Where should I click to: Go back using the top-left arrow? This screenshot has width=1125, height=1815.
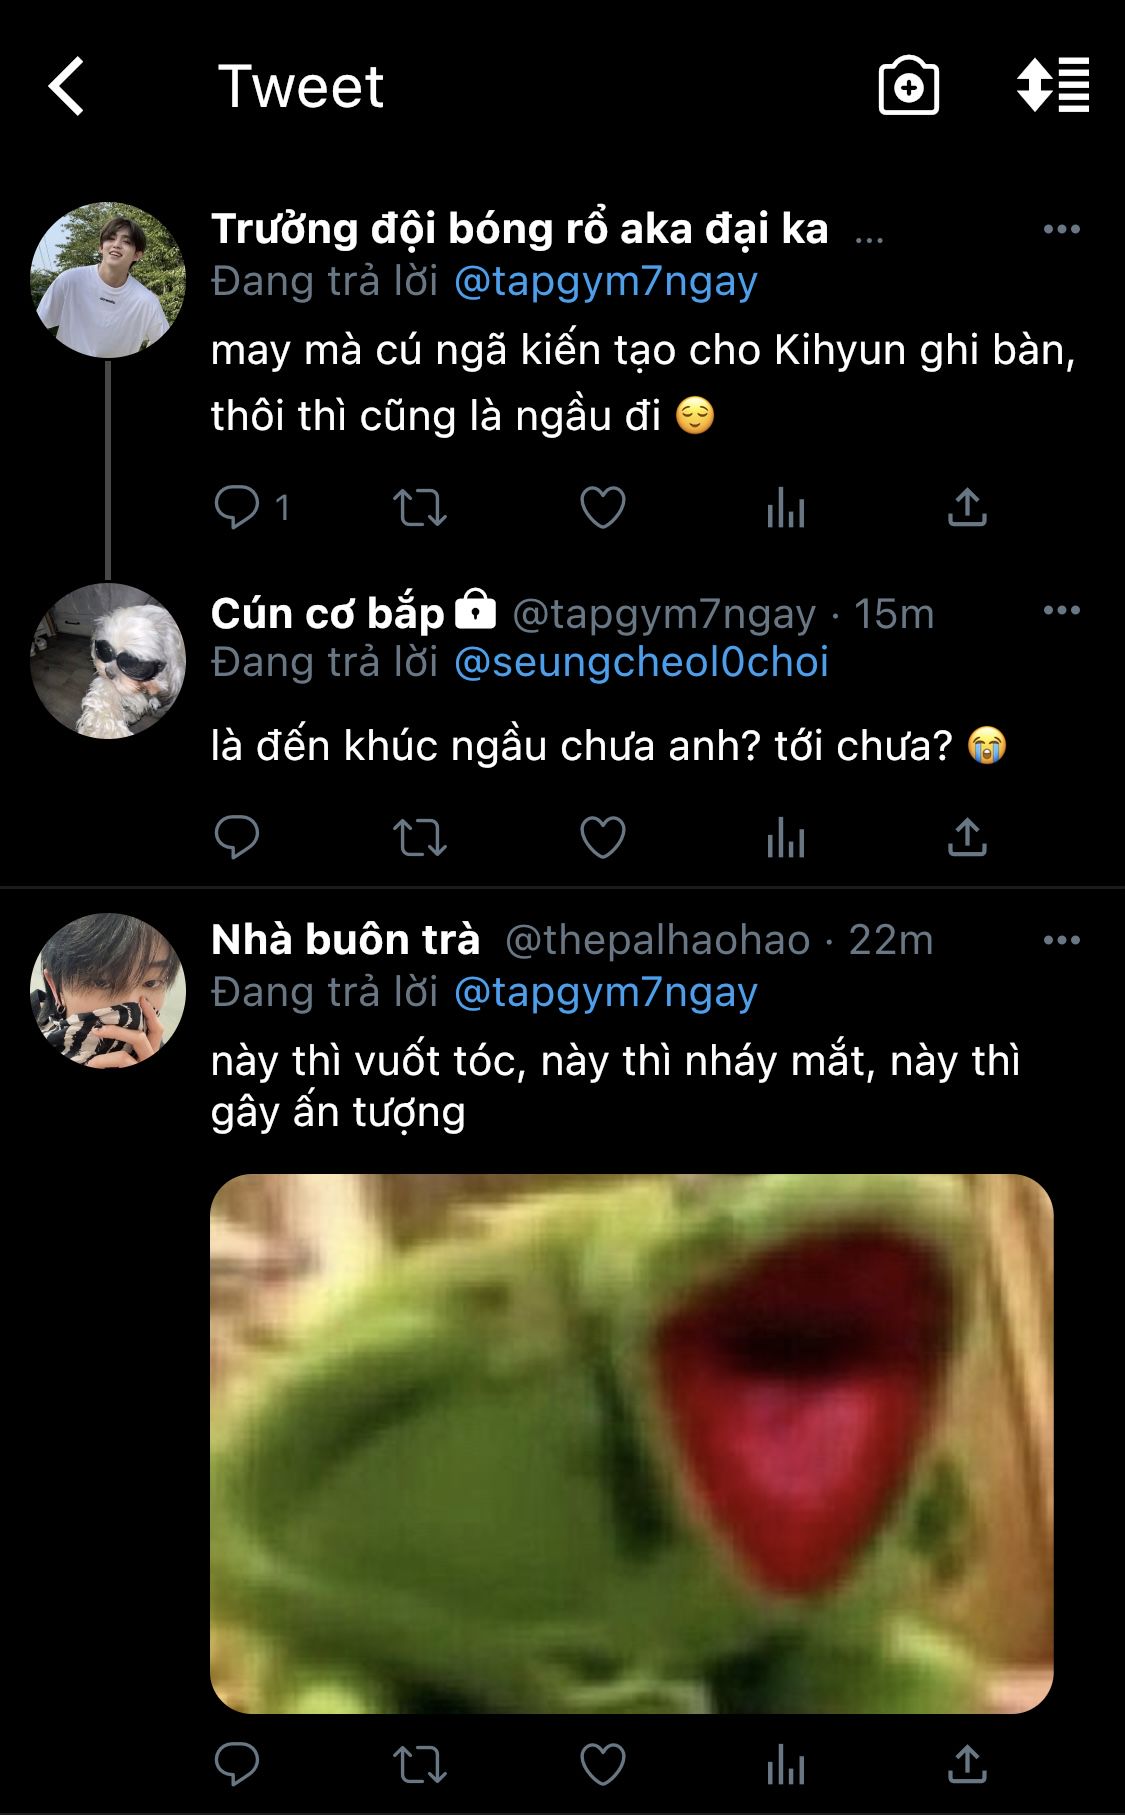(67, 86)
